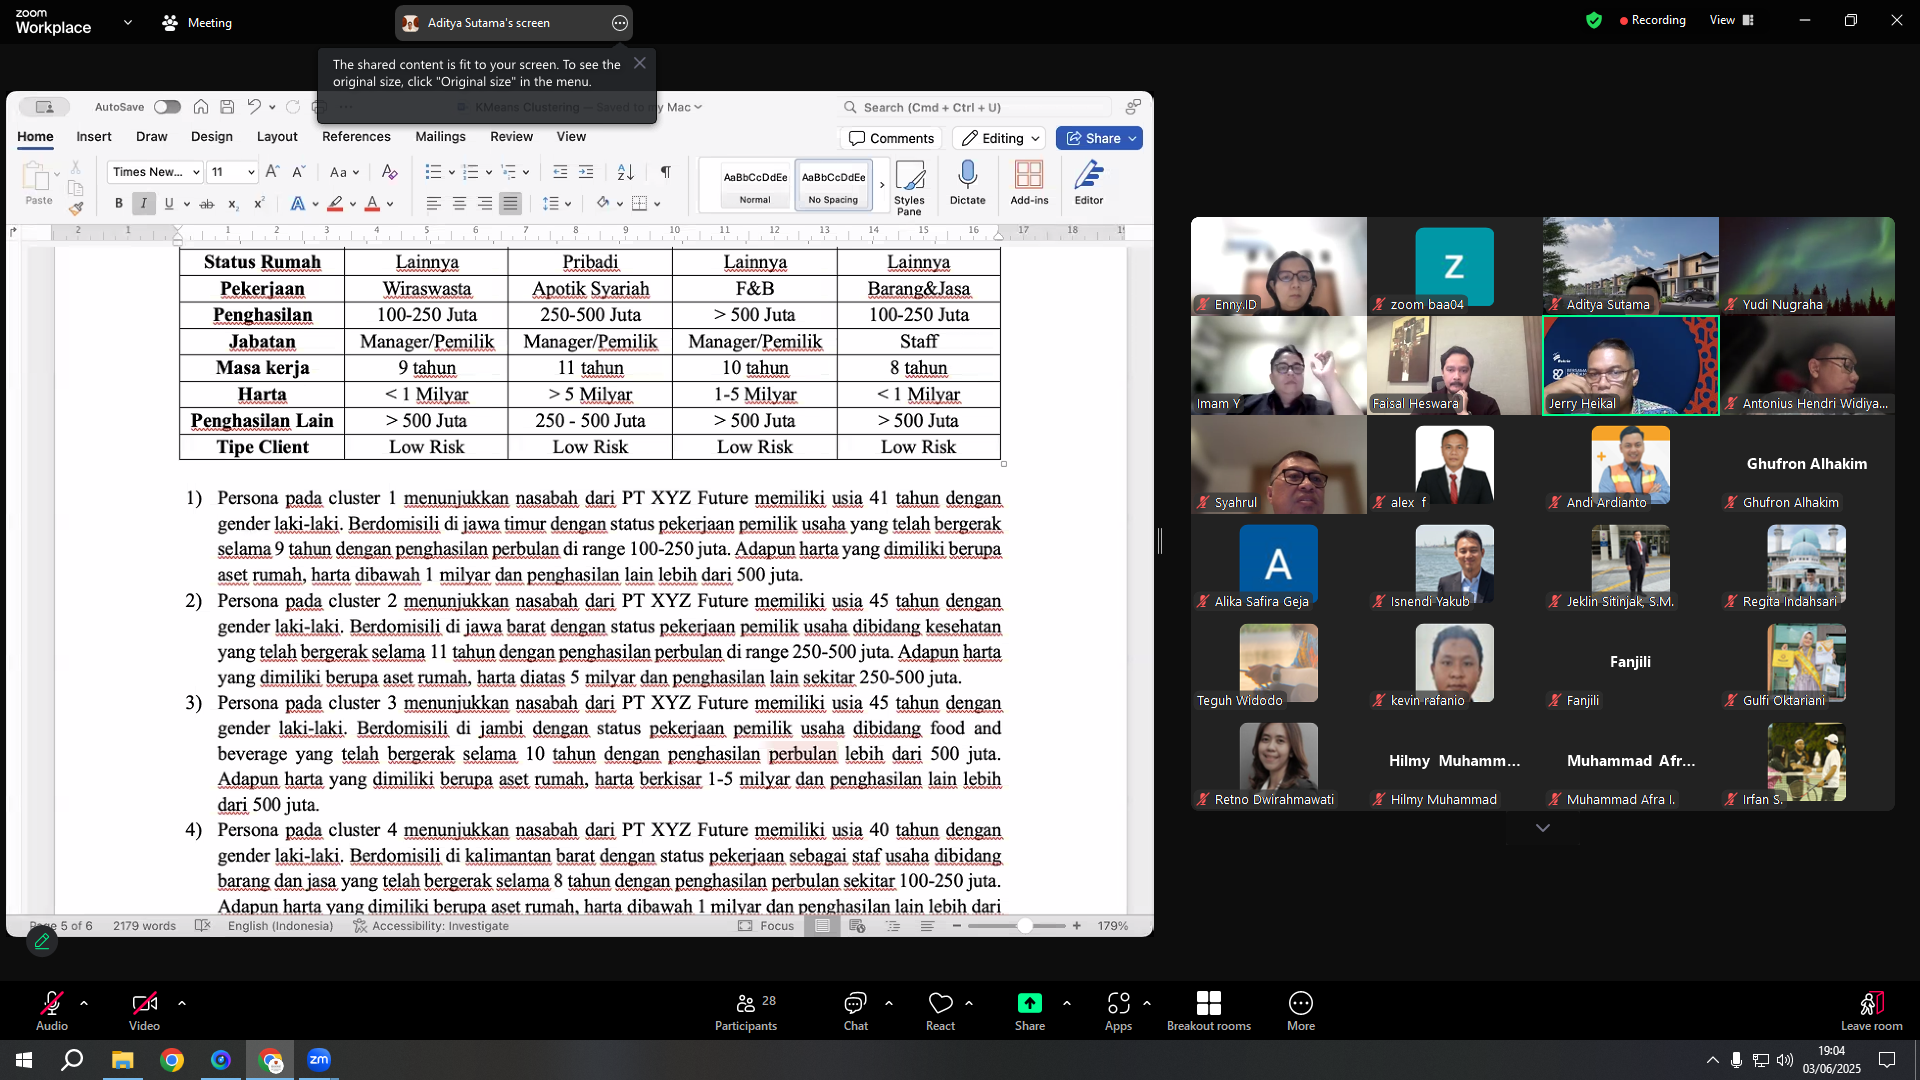Unmute with the Audio button

[x=52, y=1011]
